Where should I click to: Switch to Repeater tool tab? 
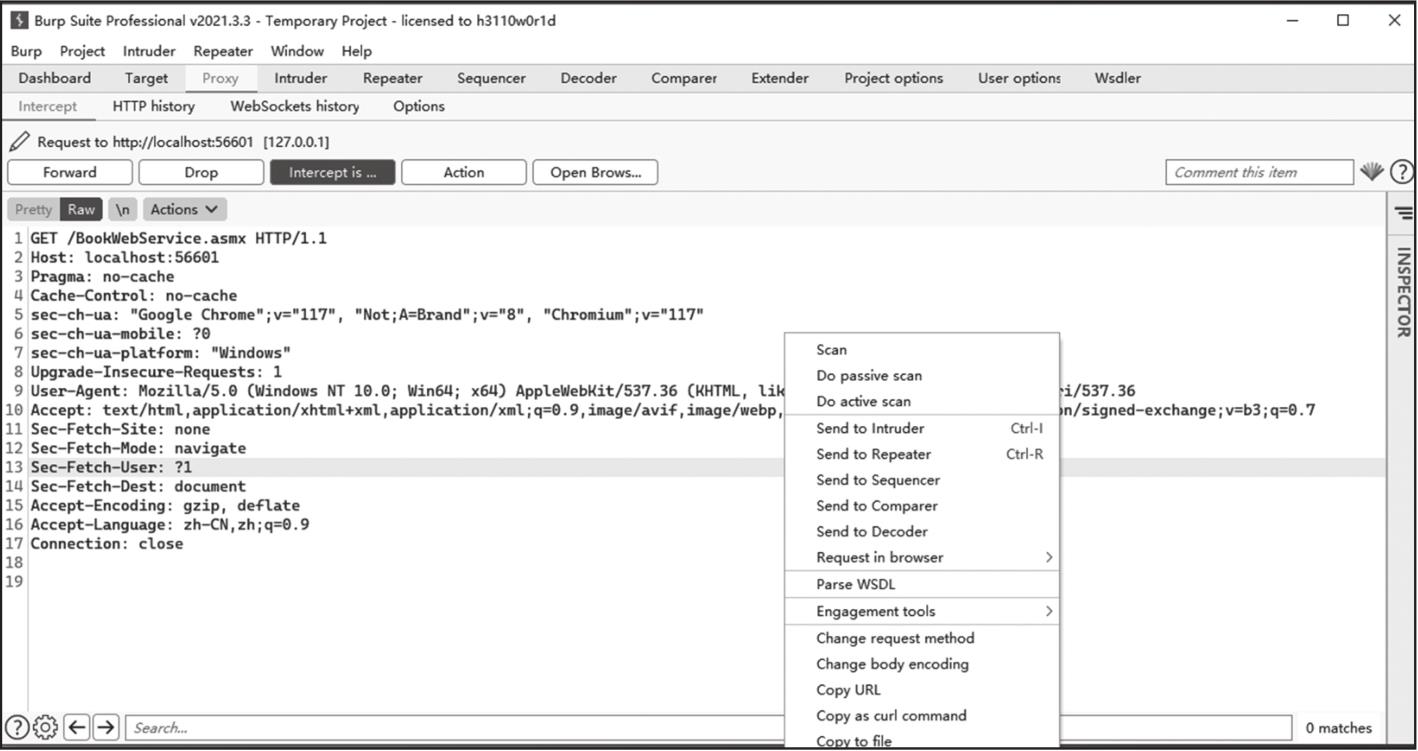(x=392, y=78)
